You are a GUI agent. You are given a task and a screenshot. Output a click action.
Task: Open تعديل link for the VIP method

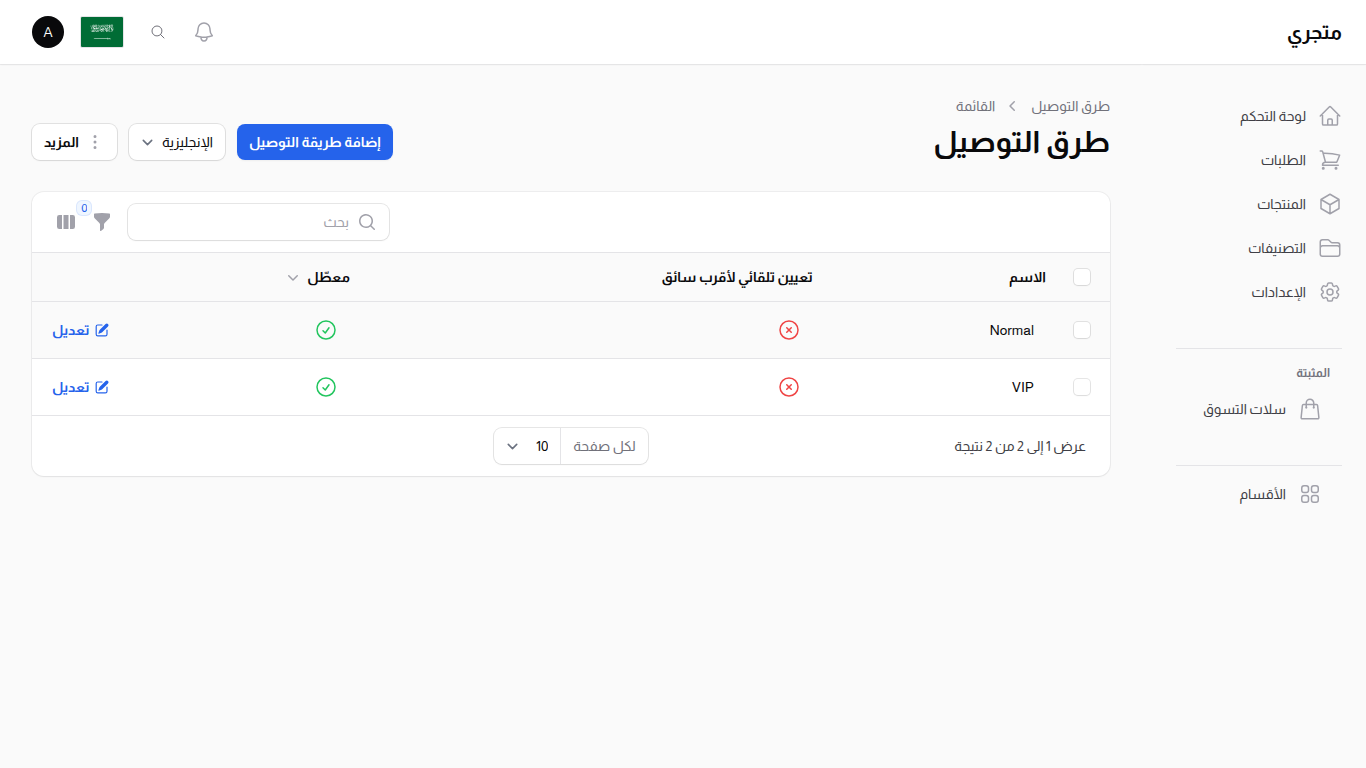click(80, 387)
